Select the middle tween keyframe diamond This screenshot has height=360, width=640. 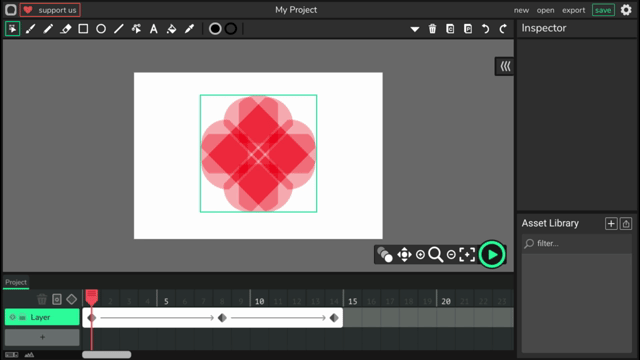[222, 318]
